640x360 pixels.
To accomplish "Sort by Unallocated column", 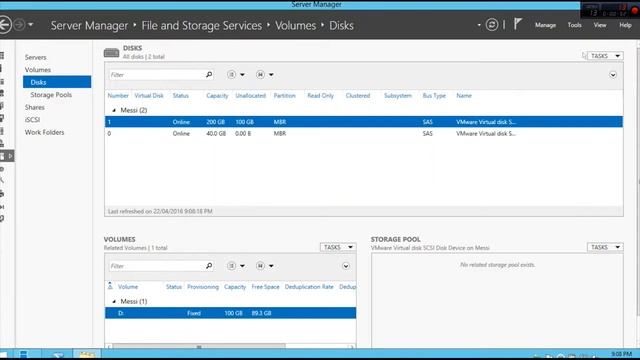I will click(251, 96).
